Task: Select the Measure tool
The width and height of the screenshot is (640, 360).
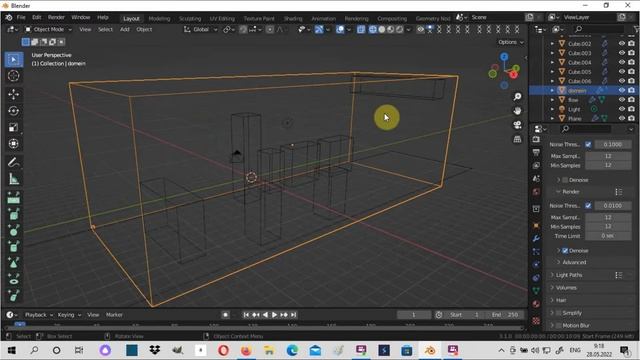Action: (13, 179)
